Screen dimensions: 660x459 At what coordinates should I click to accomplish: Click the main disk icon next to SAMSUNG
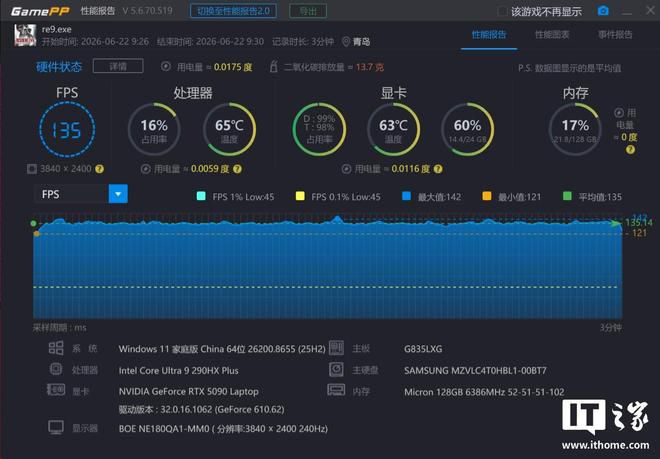pos(336,369)
